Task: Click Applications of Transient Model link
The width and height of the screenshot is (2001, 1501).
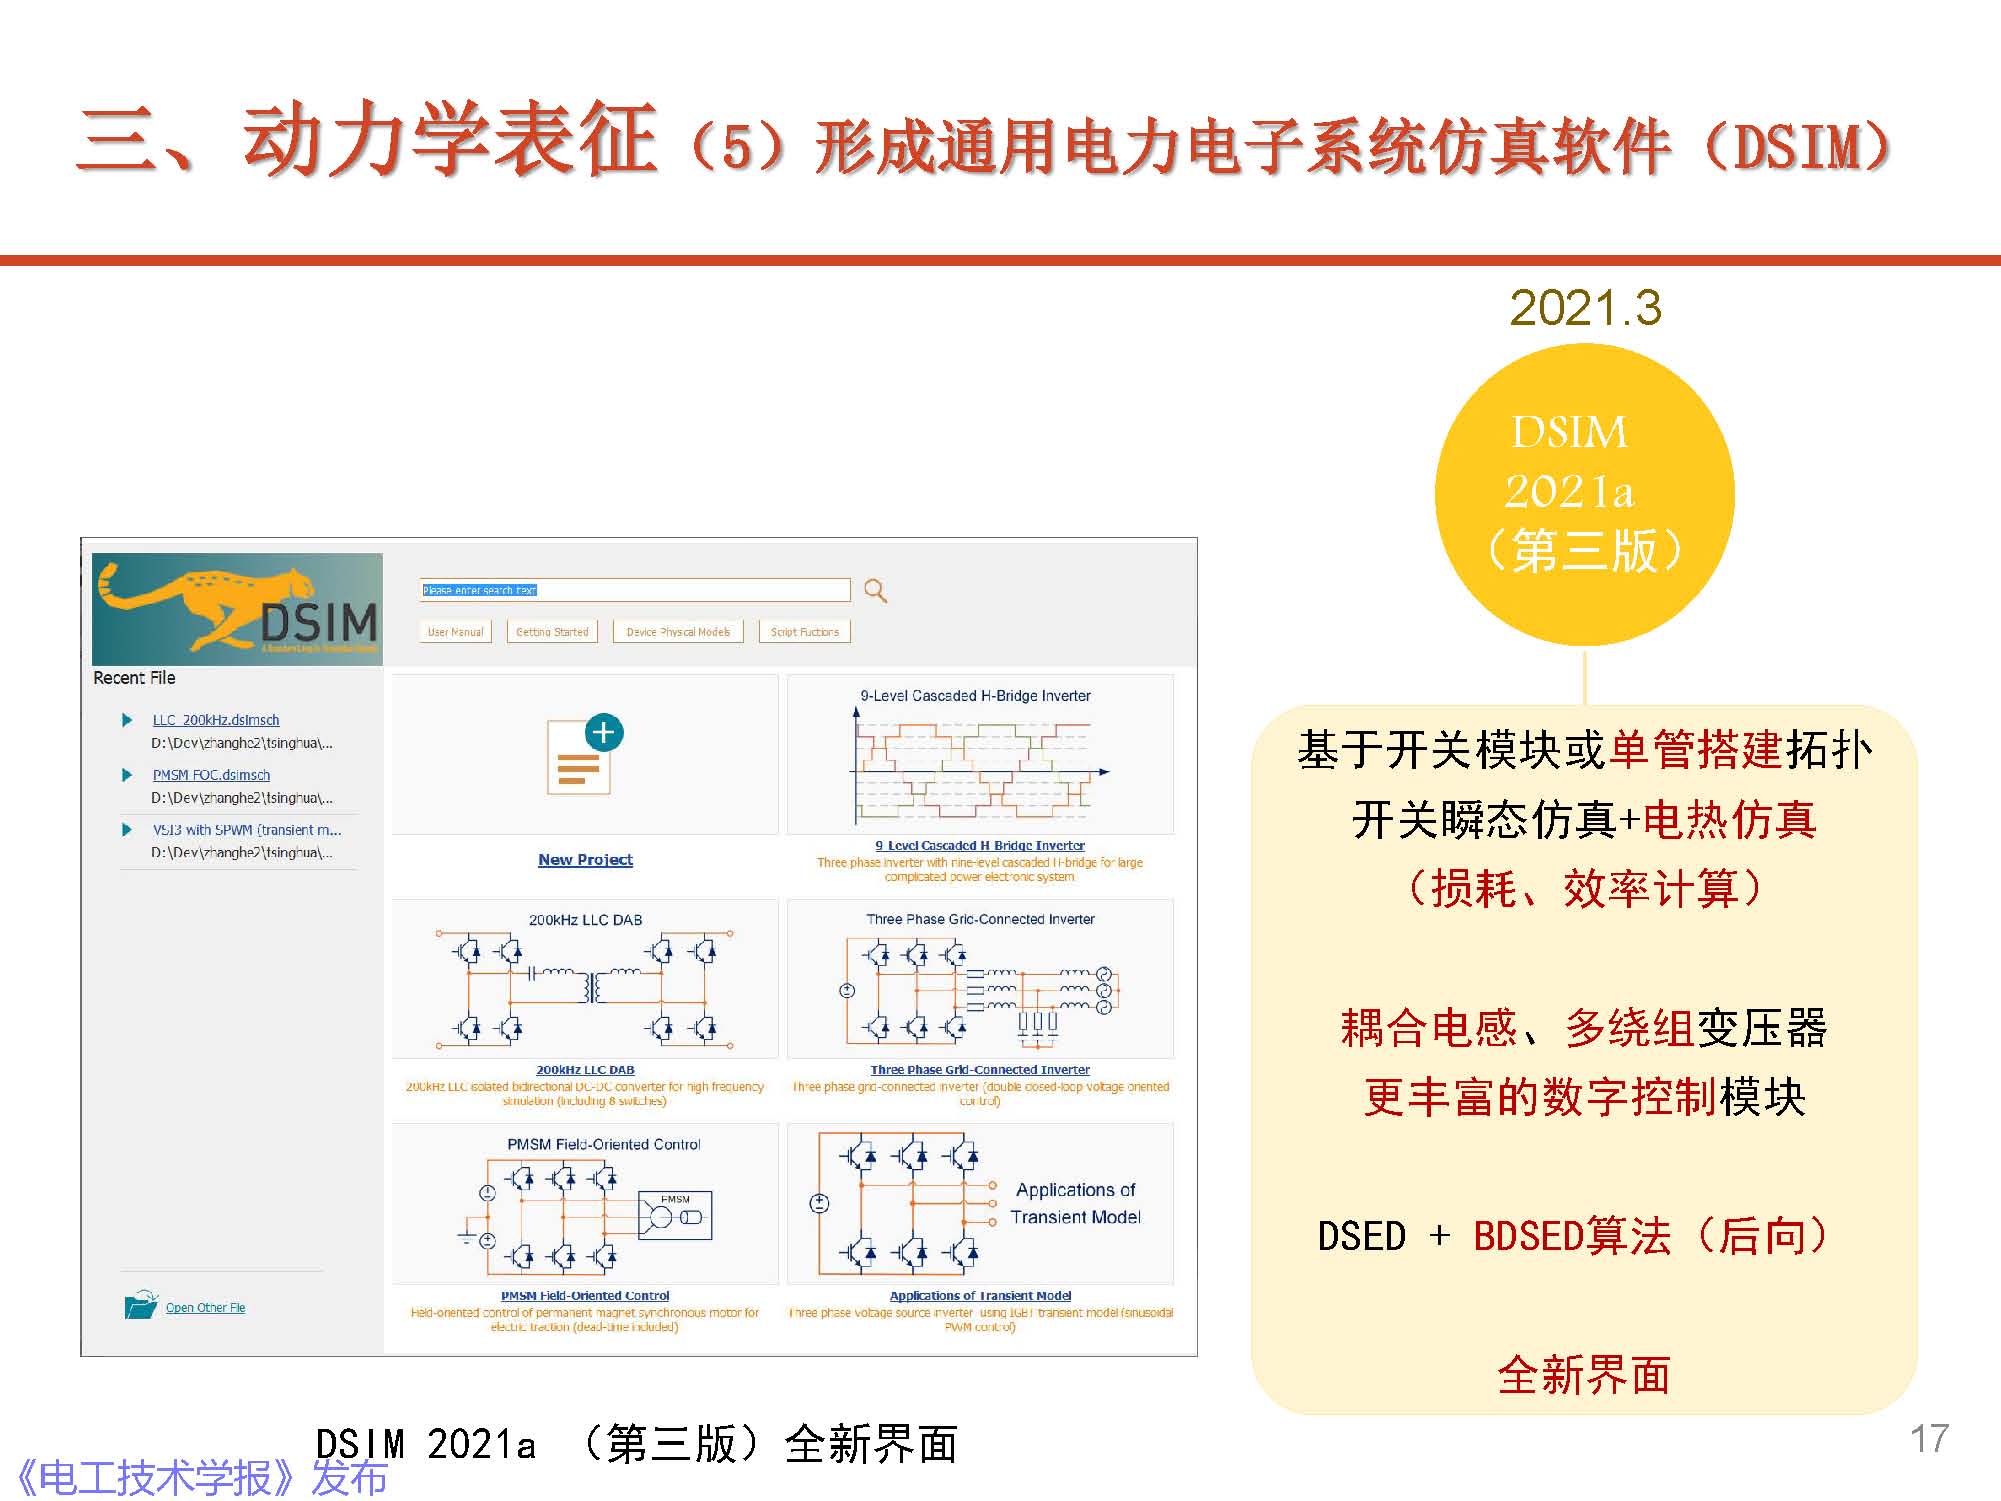Action: click(x=980, y=1296)
